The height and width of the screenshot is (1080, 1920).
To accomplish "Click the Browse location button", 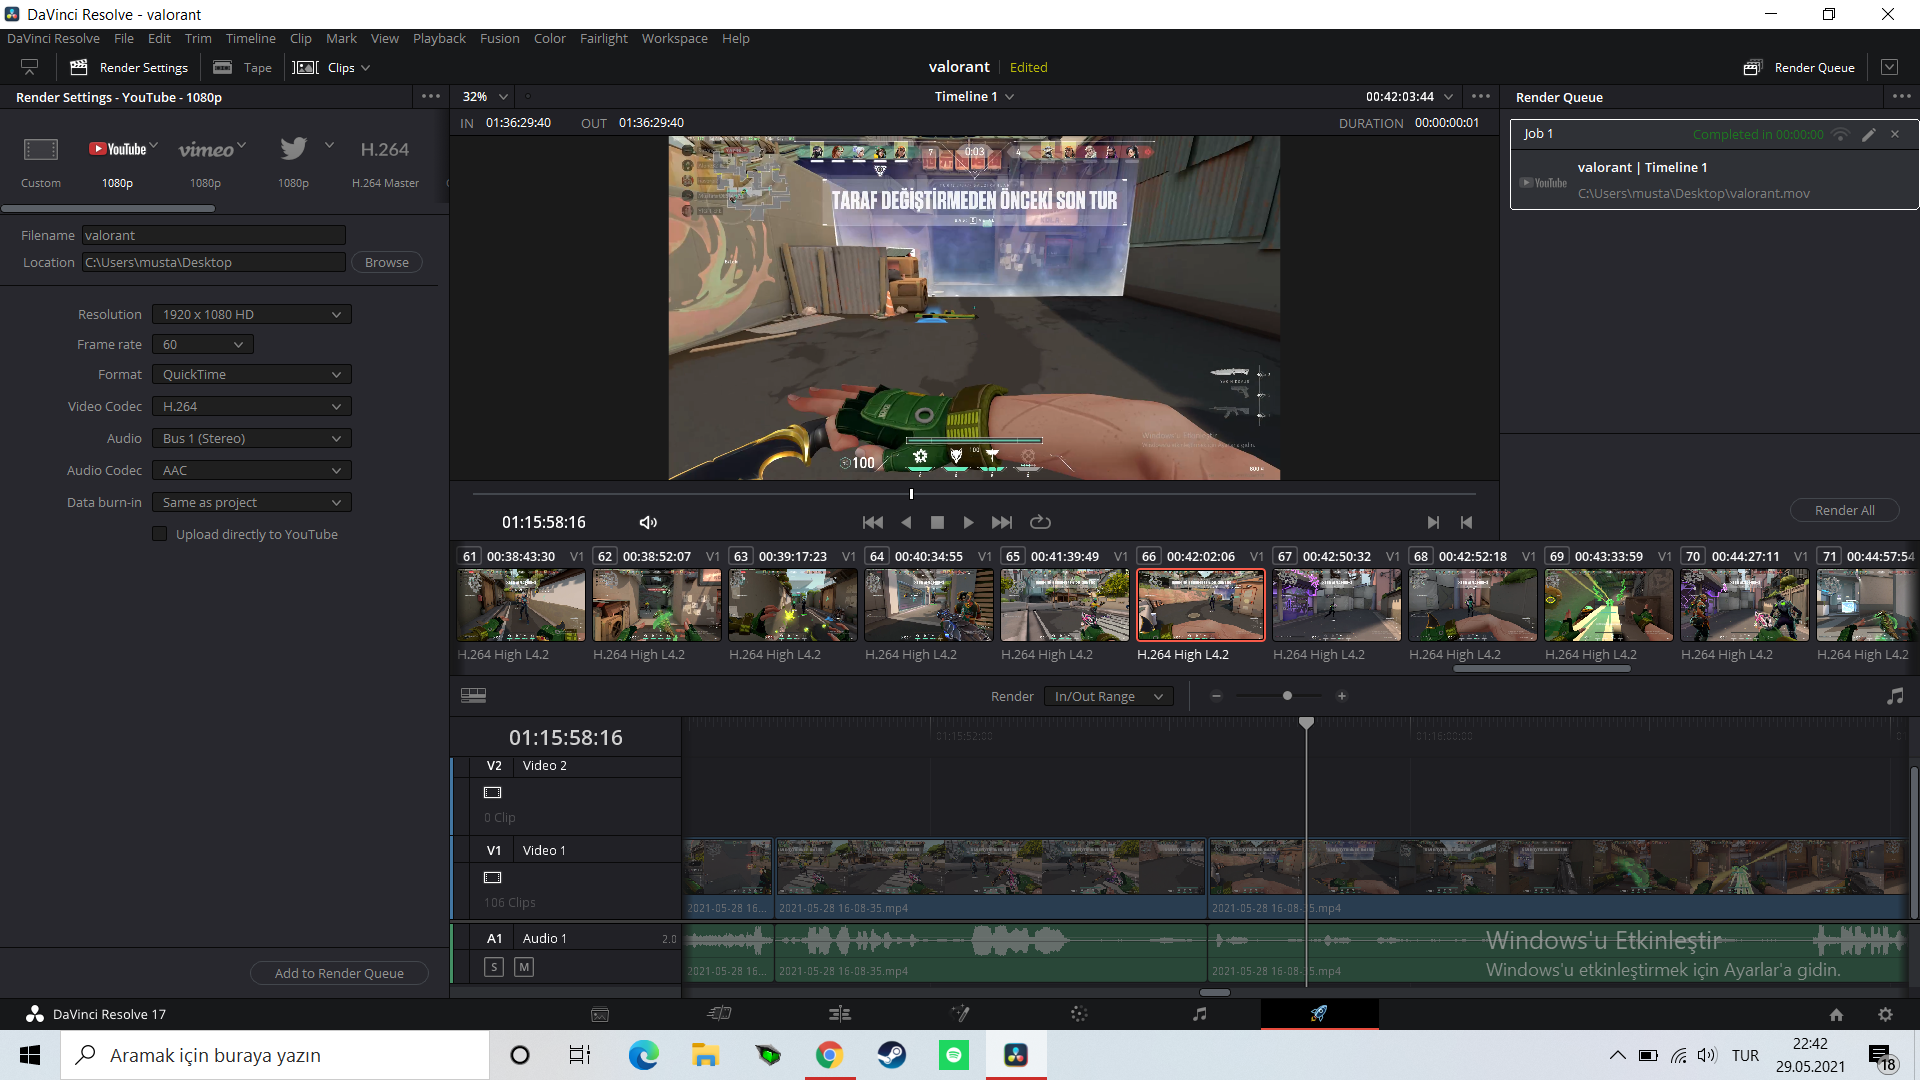I will tap(387, 262).
